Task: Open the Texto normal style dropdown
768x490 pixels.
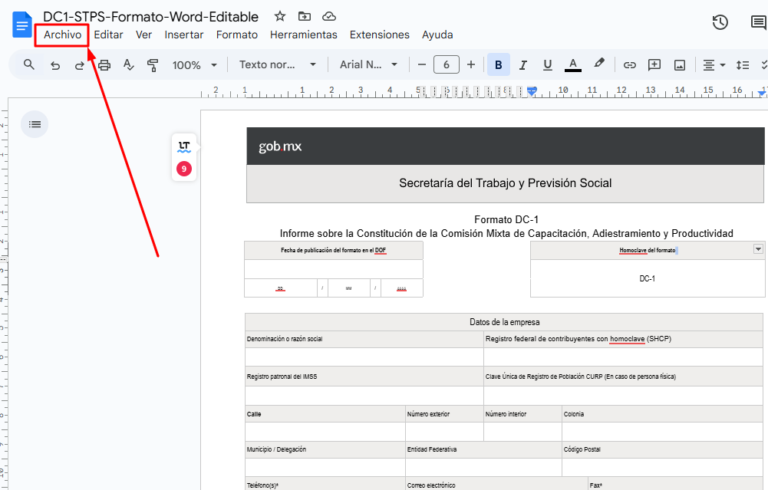Action: [277, 65]
